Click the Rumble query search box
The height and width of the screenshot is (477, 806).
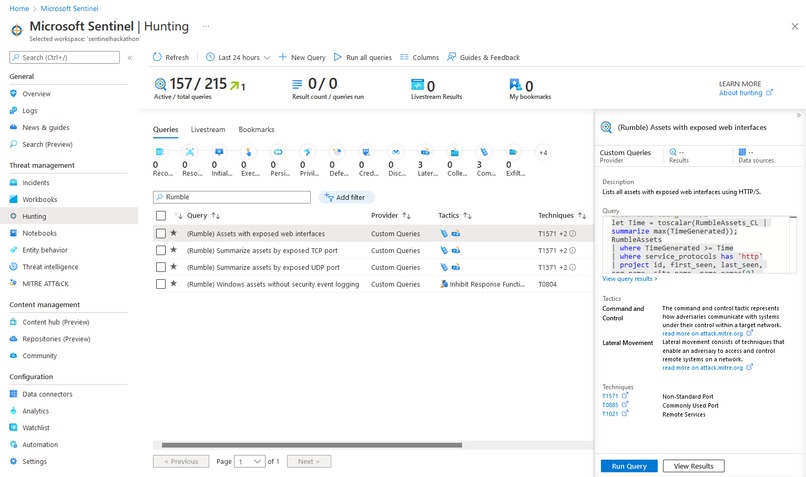tap(232, 197)
